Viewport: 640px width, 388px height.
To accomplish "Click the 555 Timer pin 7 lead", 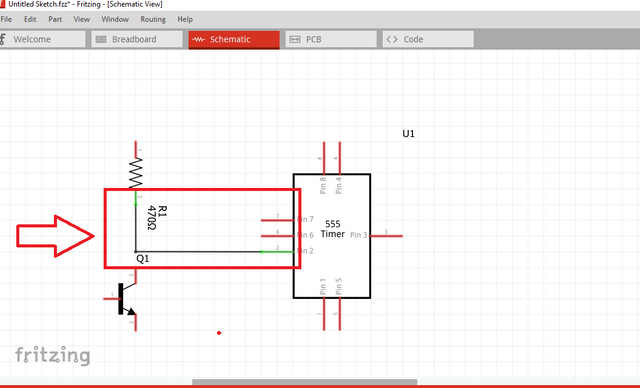I will point(277,220).
